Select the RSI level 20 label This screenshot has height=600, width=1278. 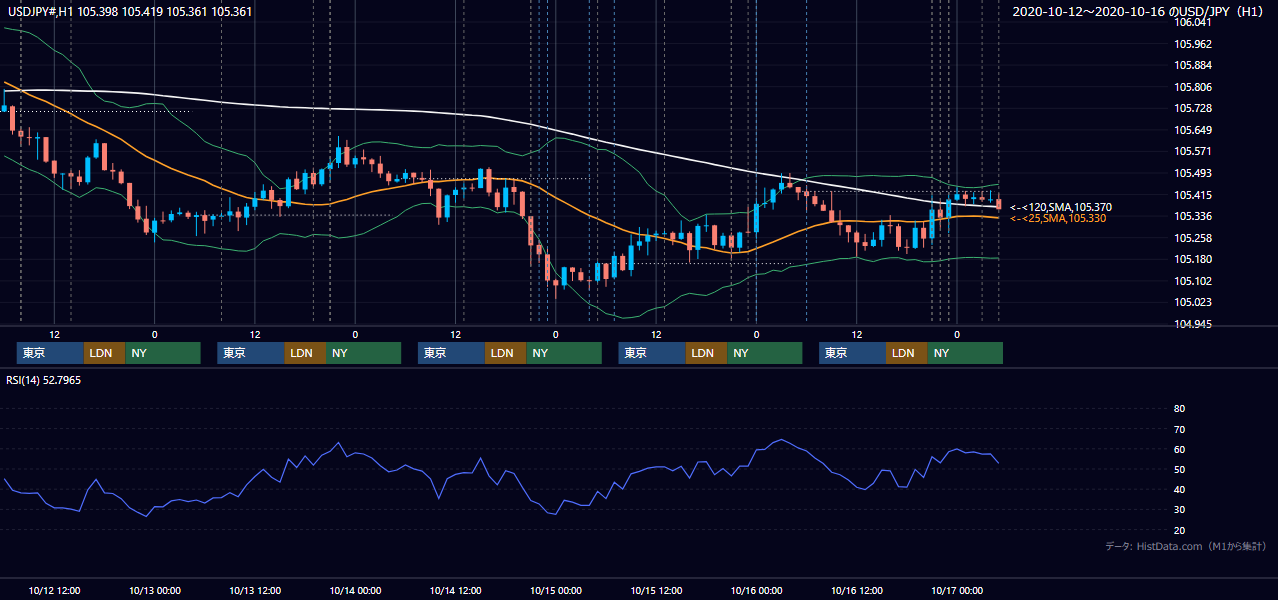(x=1179, y=530)
